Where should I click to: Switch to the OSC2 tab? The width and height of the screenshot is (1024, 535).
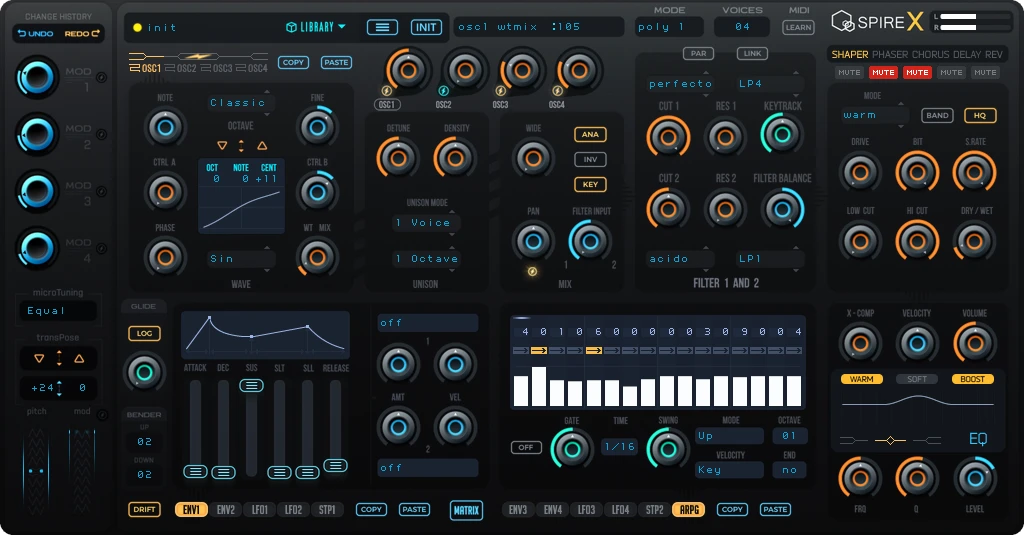[181, 68]
